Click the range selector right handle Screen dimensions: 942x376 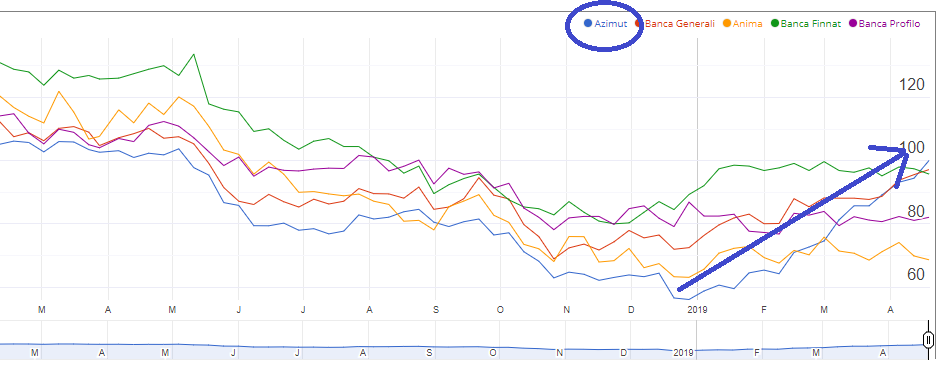929,341
